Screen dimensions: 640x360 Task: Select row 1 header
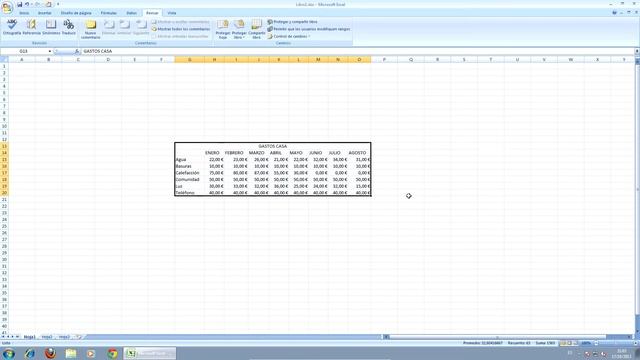4,66
